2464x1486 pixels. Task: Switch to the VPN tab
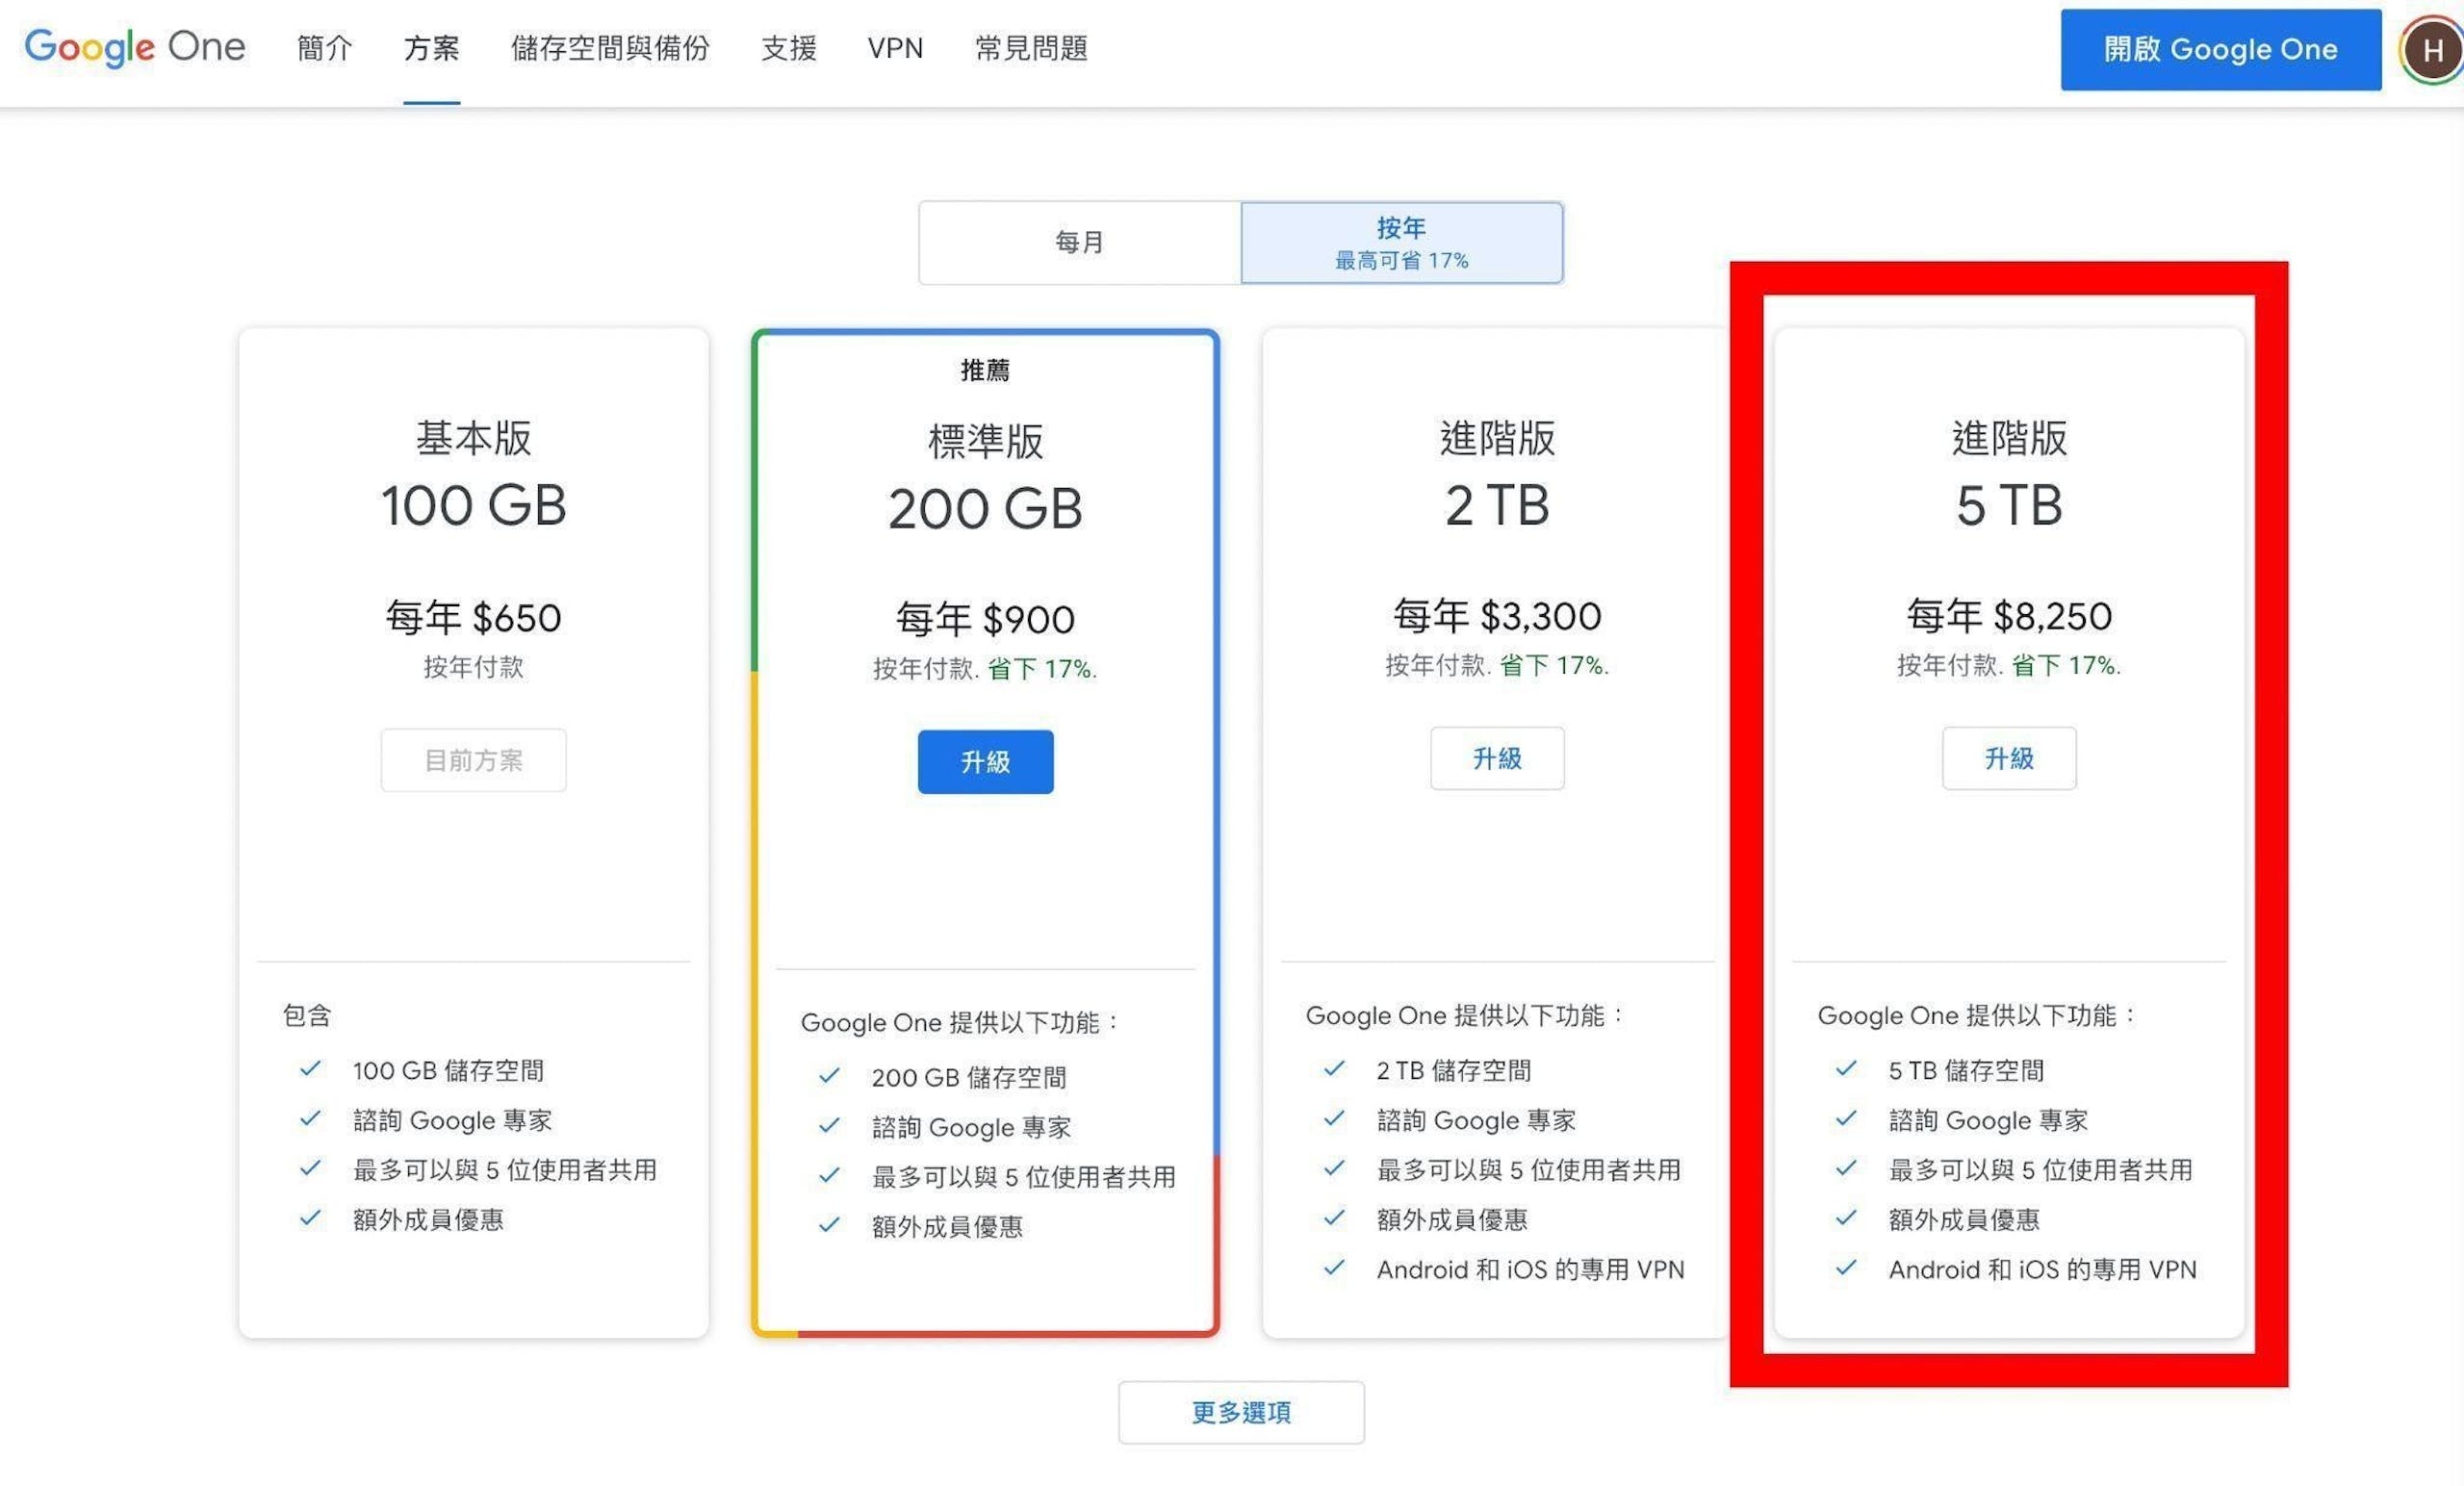click(895, 48)
